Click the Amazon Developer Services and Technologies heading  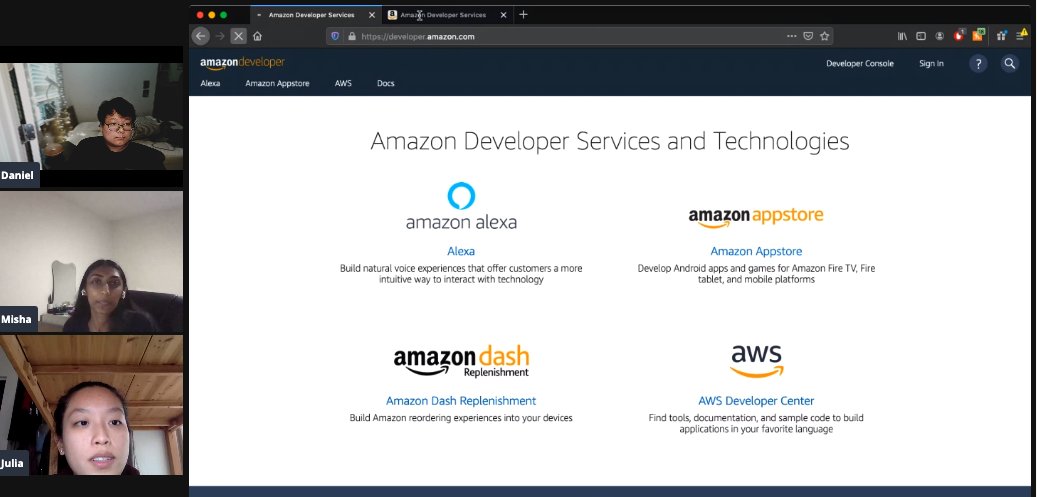coord(609,142)
